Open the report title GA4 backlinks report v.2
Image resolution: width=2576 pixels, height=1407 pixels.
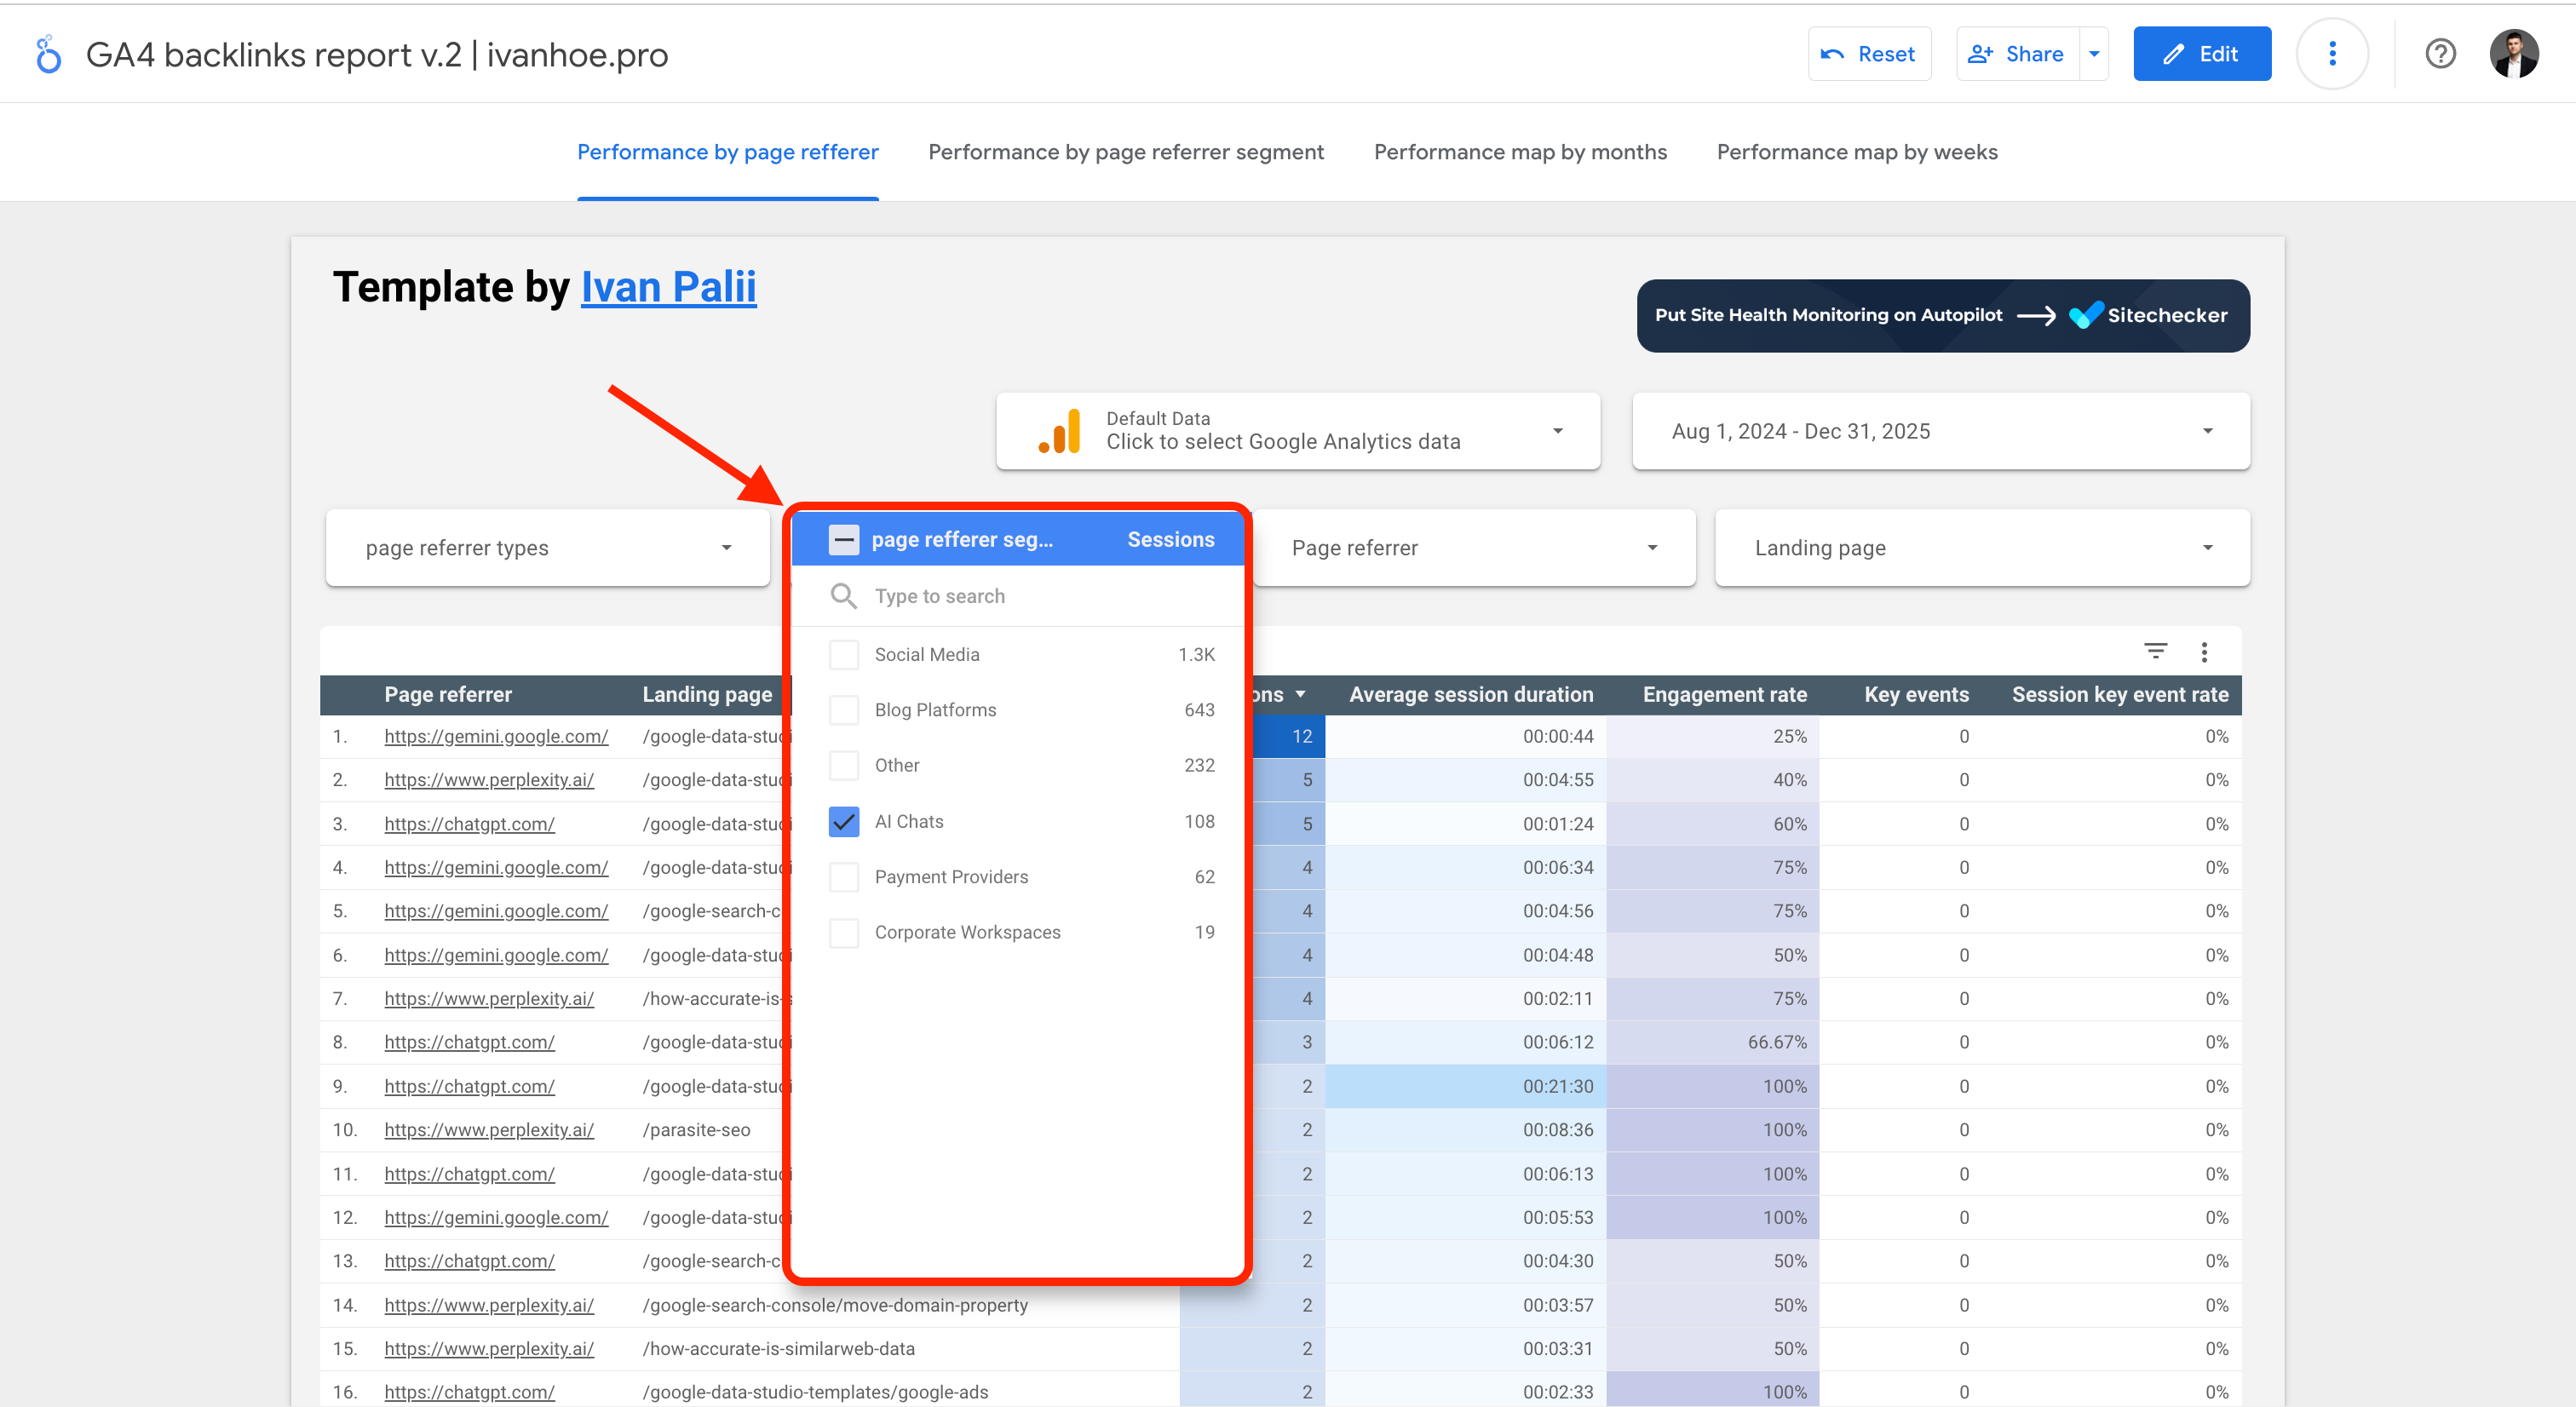click(x=377, y=54)
